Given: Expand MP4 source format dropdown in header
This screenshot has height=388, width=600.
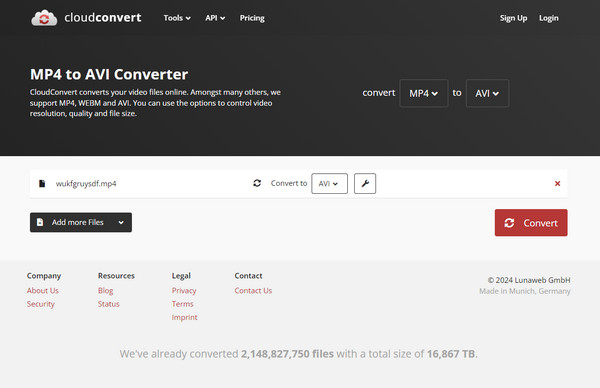Looking at the screenshot, I should (424, 93).
